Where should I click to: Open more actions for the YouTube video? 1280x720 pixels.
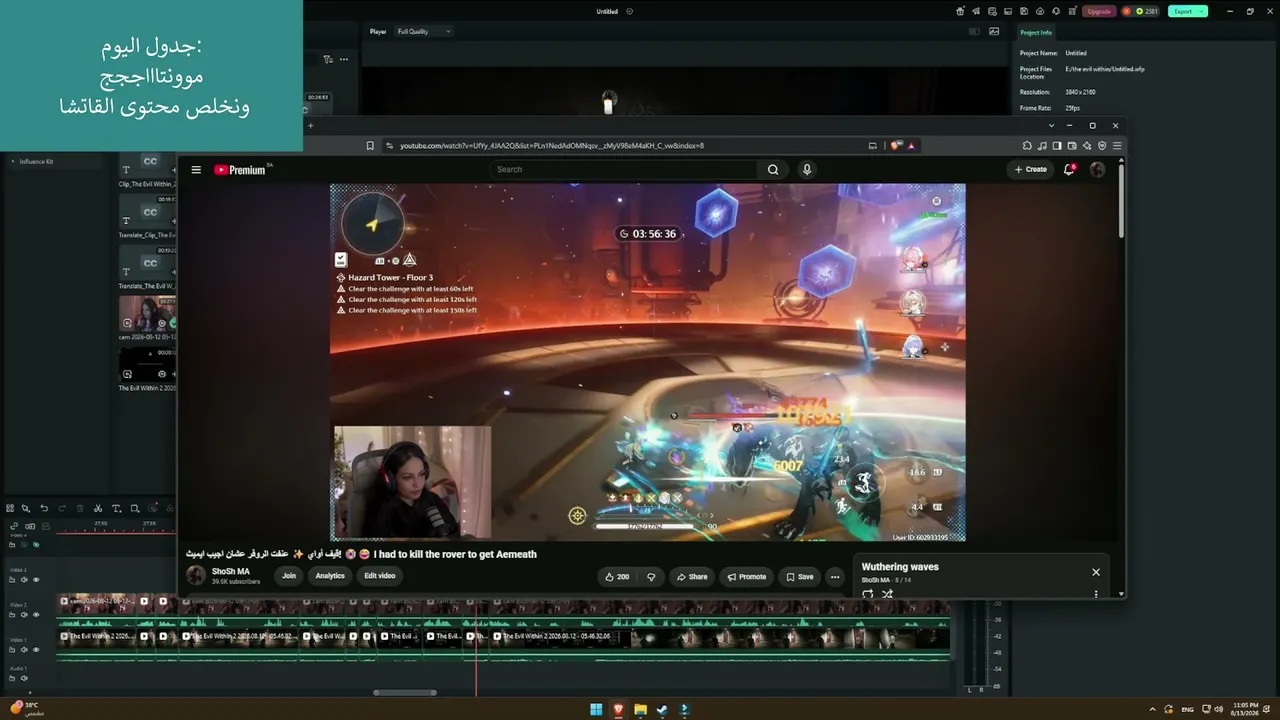(835, 577)
